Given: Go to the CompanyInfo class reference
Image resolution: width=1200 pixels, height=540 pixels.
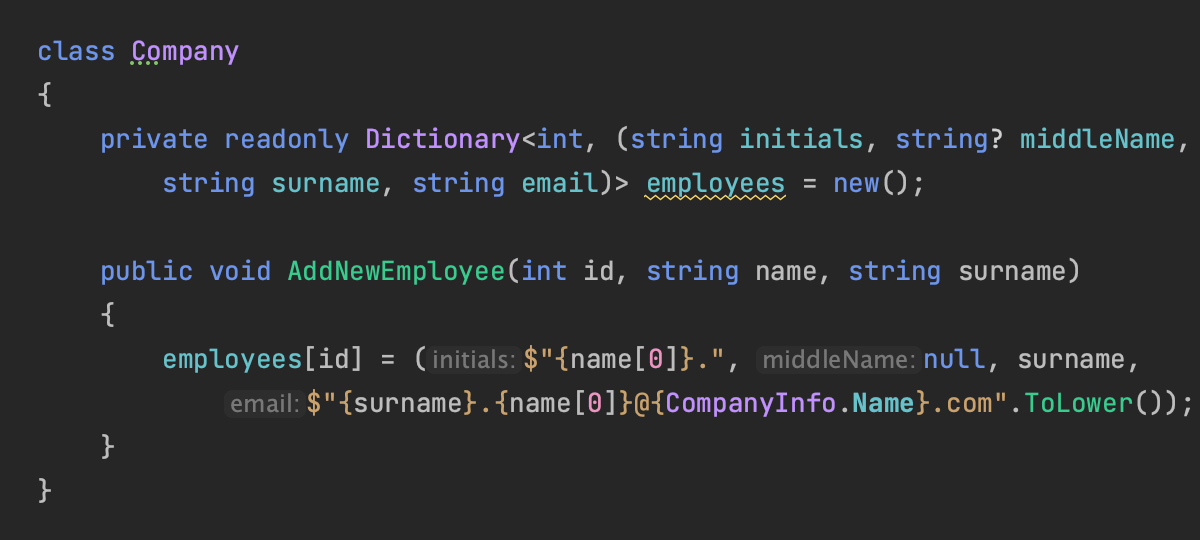Looking at the screenshot, I should [x=746, y=403].
